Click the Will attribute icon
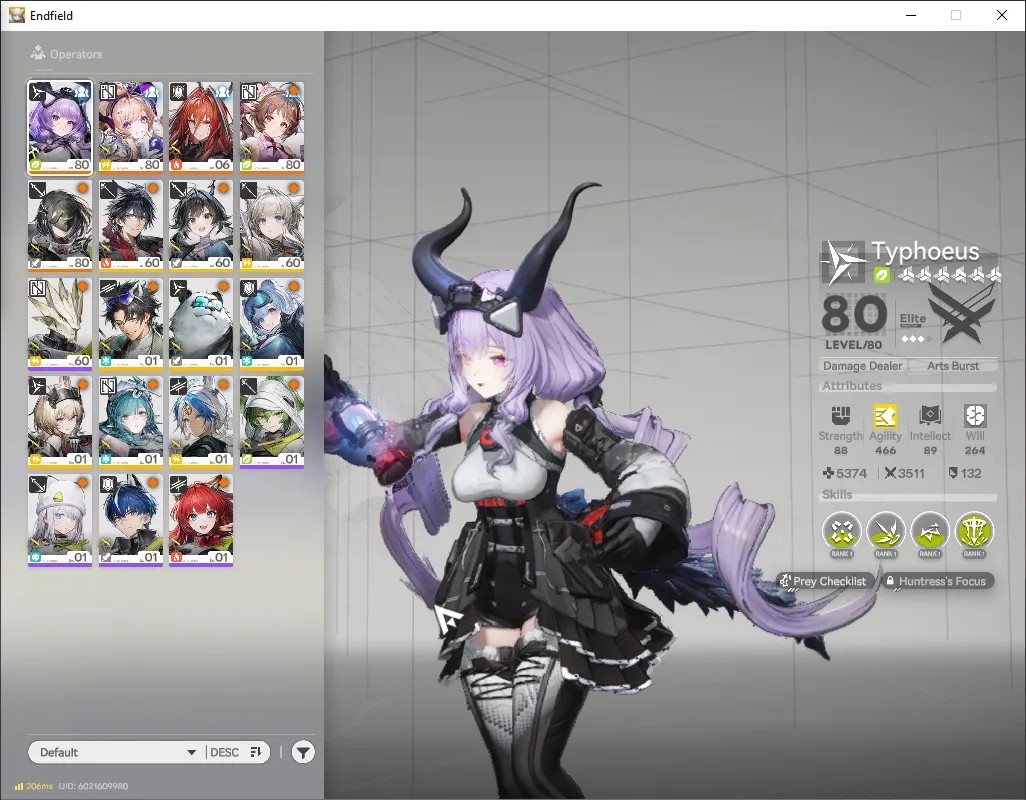The image size is (1026, 800). click(974, 415)
